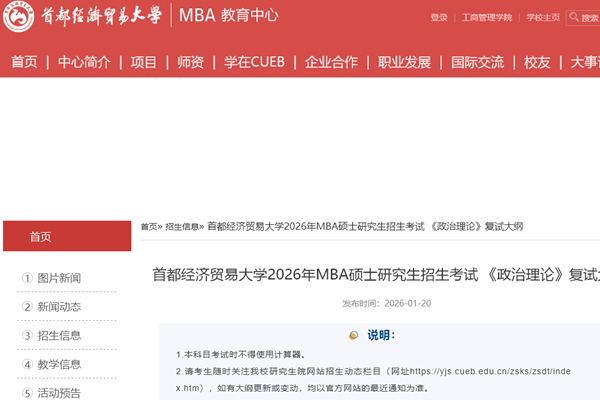Screen dimensions: 600x400
Task: Open 国际交流 navigation item
Action: pos(478,62)
